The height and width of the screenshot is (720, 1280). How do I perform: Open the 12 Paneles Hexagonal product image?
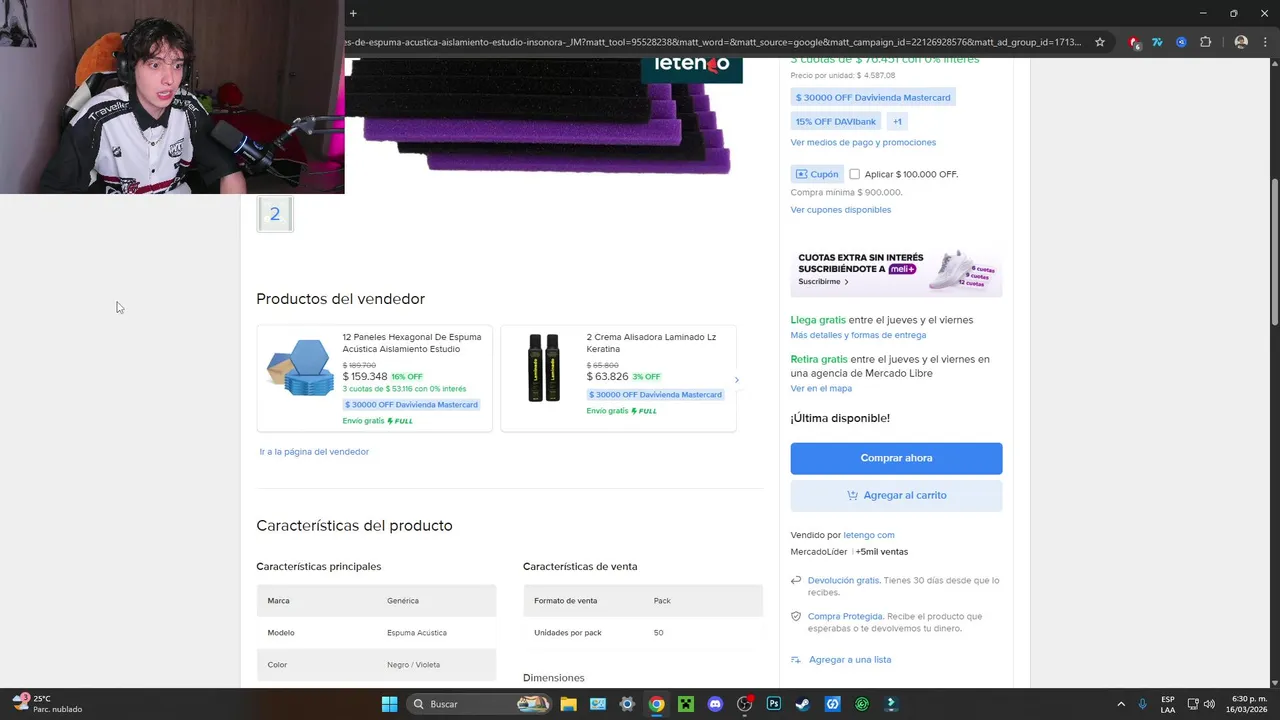300,368
